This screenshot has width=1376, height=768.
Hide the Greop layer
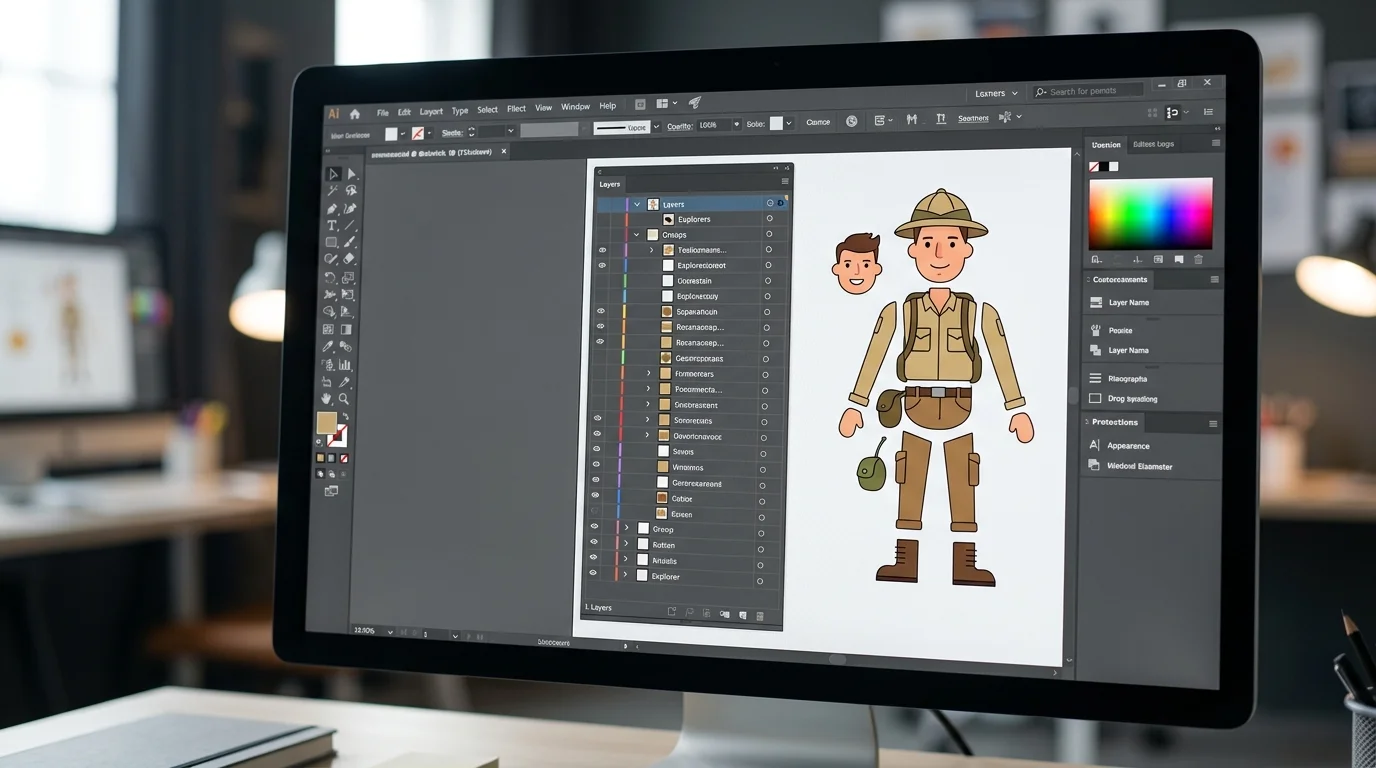[594, 526]
